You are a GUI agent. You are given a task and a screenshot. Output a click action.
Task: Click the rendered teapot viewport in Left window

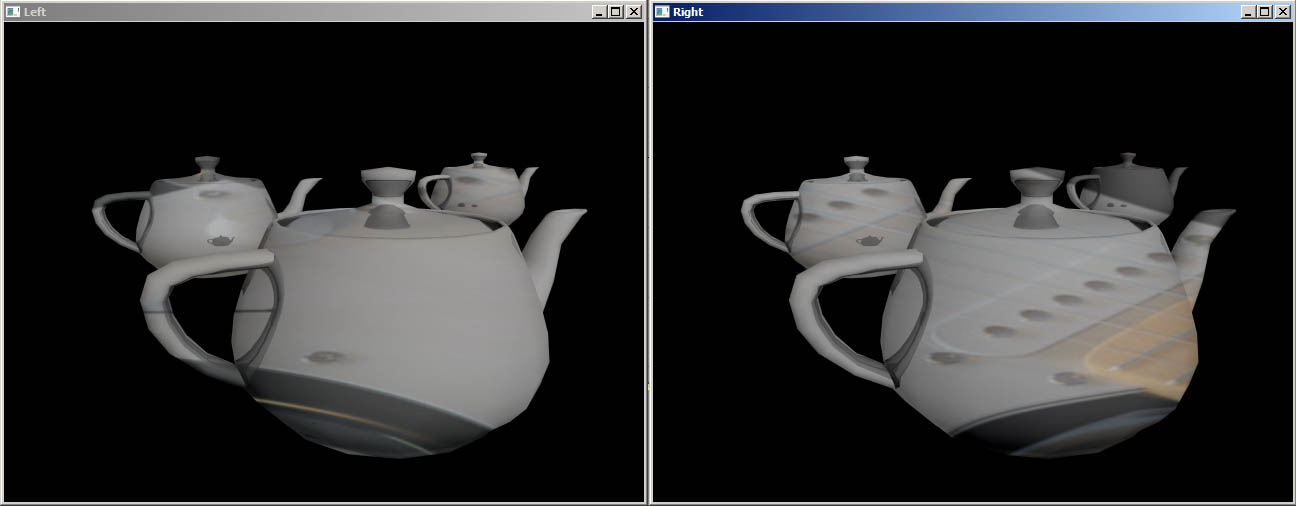324,262
